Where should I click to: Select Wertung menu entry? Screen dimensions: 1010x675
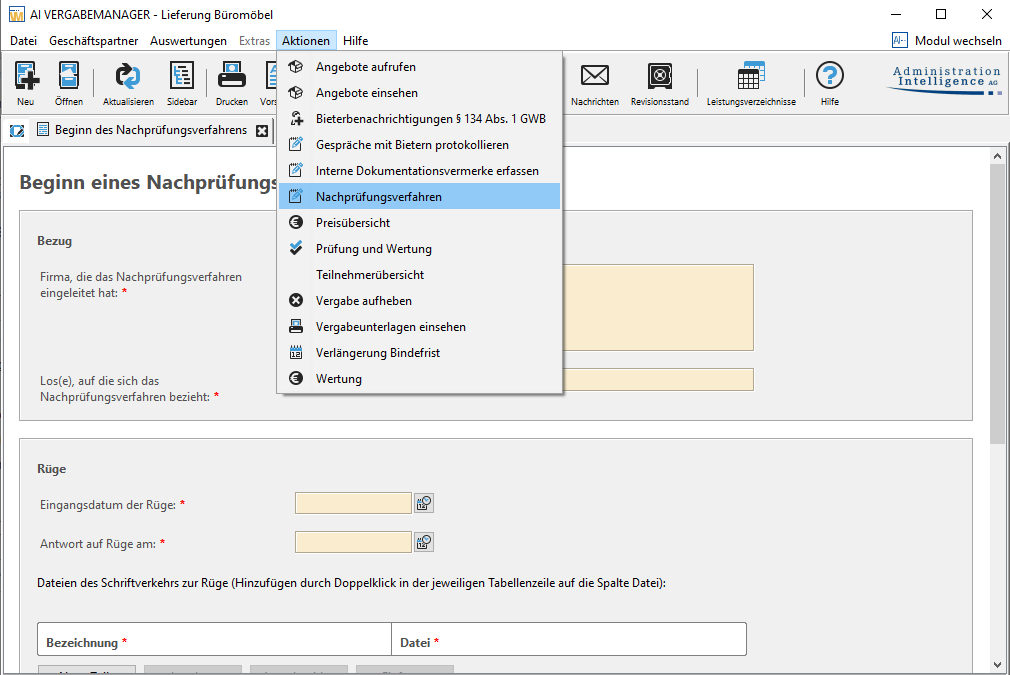tap(419, 379)
